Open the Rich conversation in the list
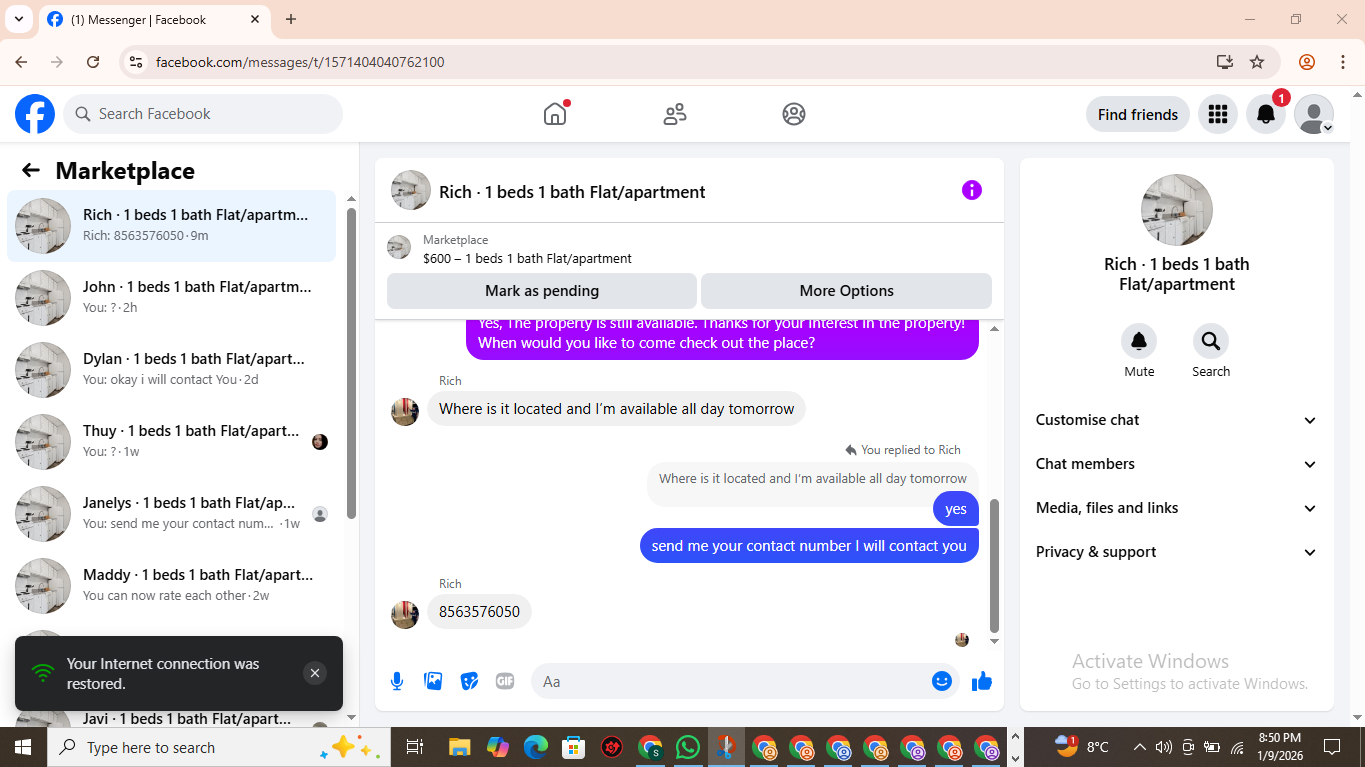 (172, 226)
